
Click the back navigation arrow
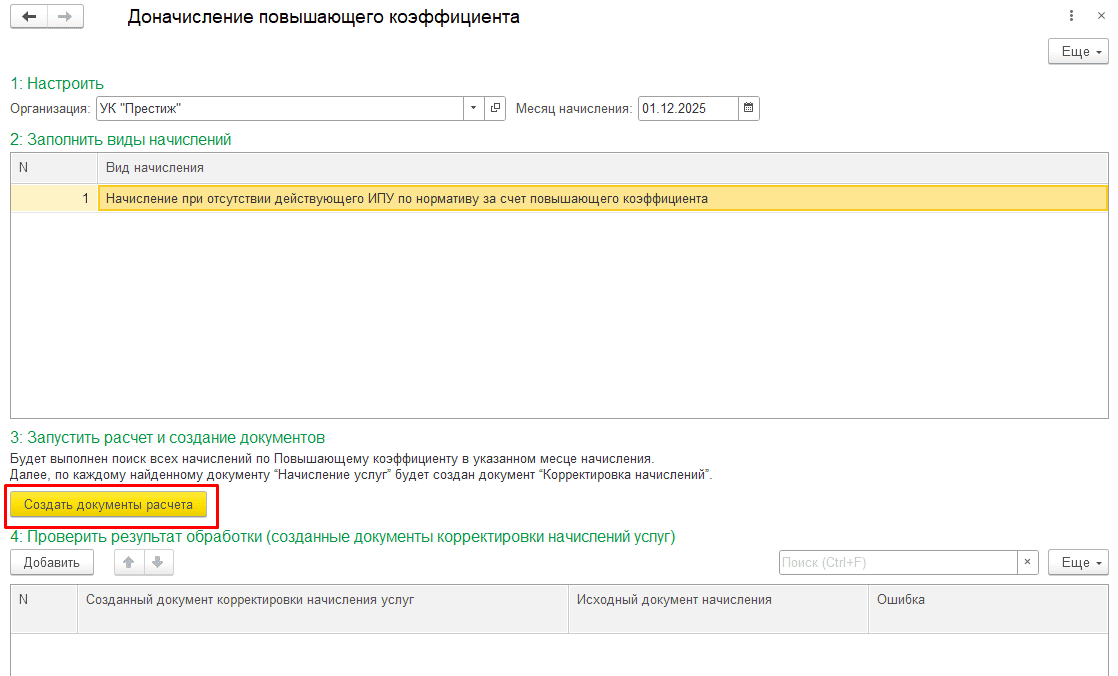click(29, 17)
